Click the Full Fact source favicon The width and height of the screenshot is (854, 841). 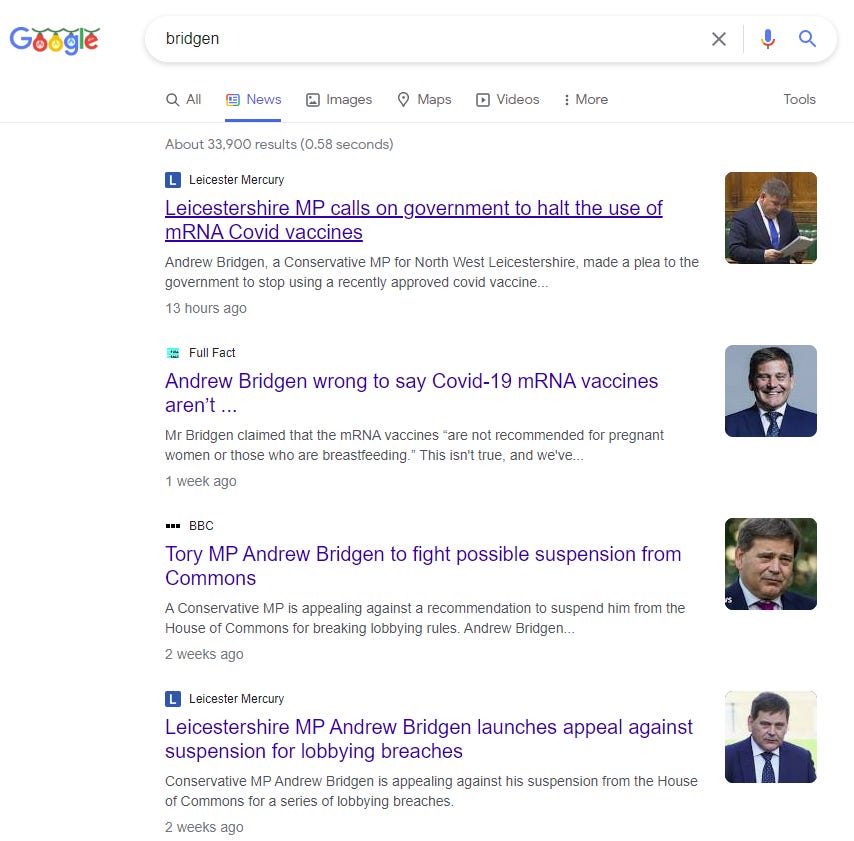click(173, 353)
